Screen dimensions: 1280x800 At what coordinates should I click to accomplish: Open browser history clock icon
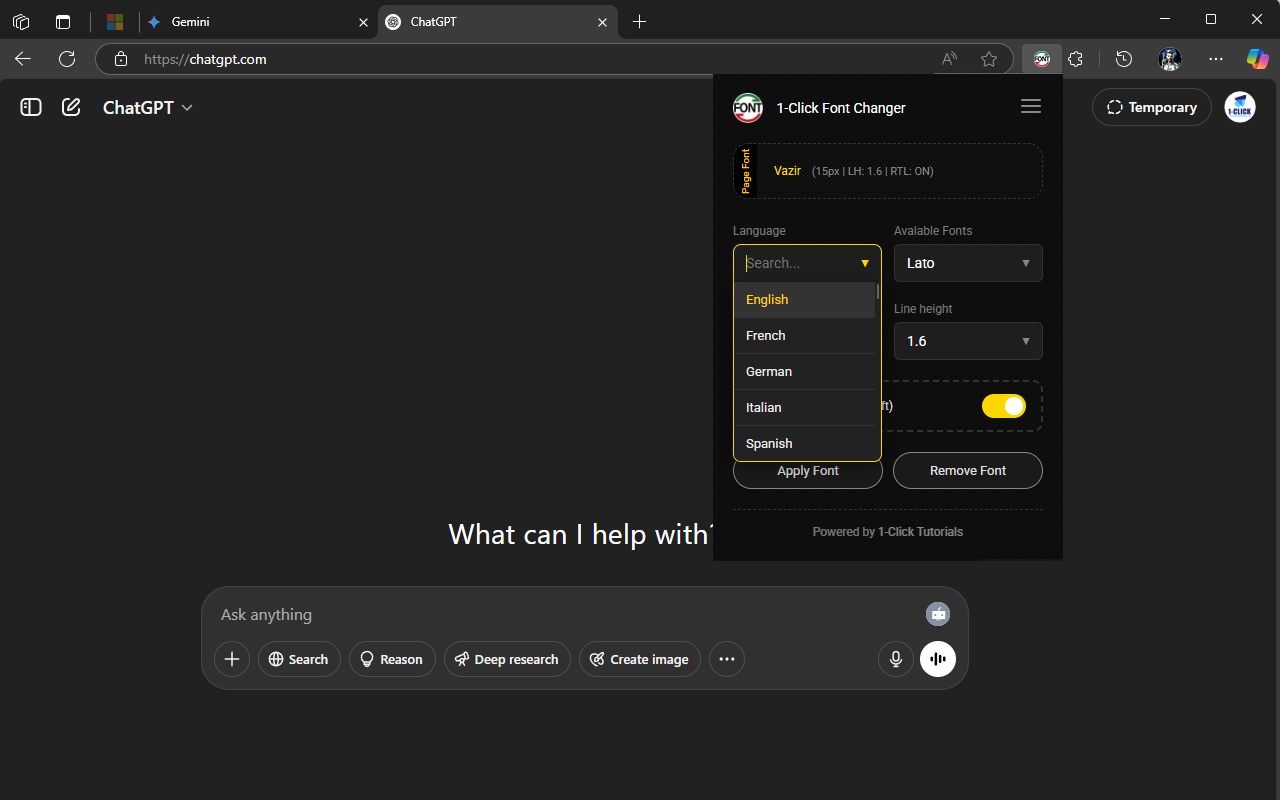(1124, 59)
